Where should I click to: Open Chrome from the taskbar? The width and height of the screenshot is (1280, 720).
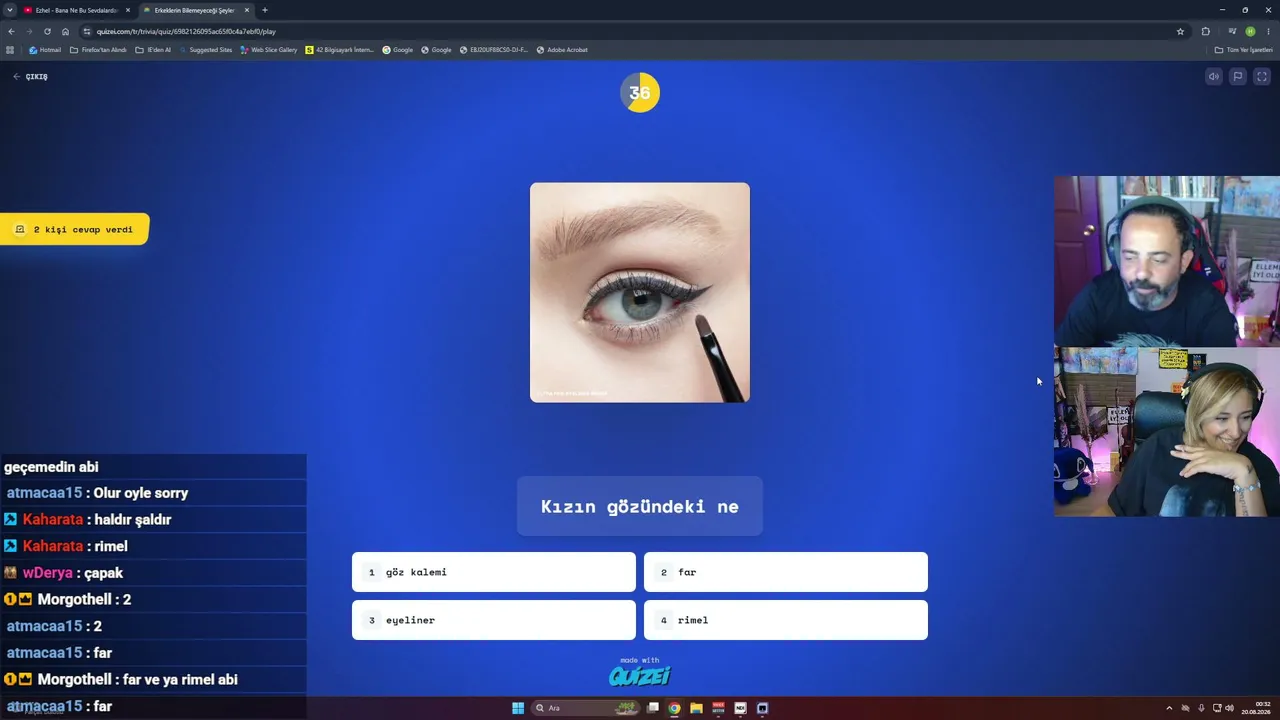675,708
